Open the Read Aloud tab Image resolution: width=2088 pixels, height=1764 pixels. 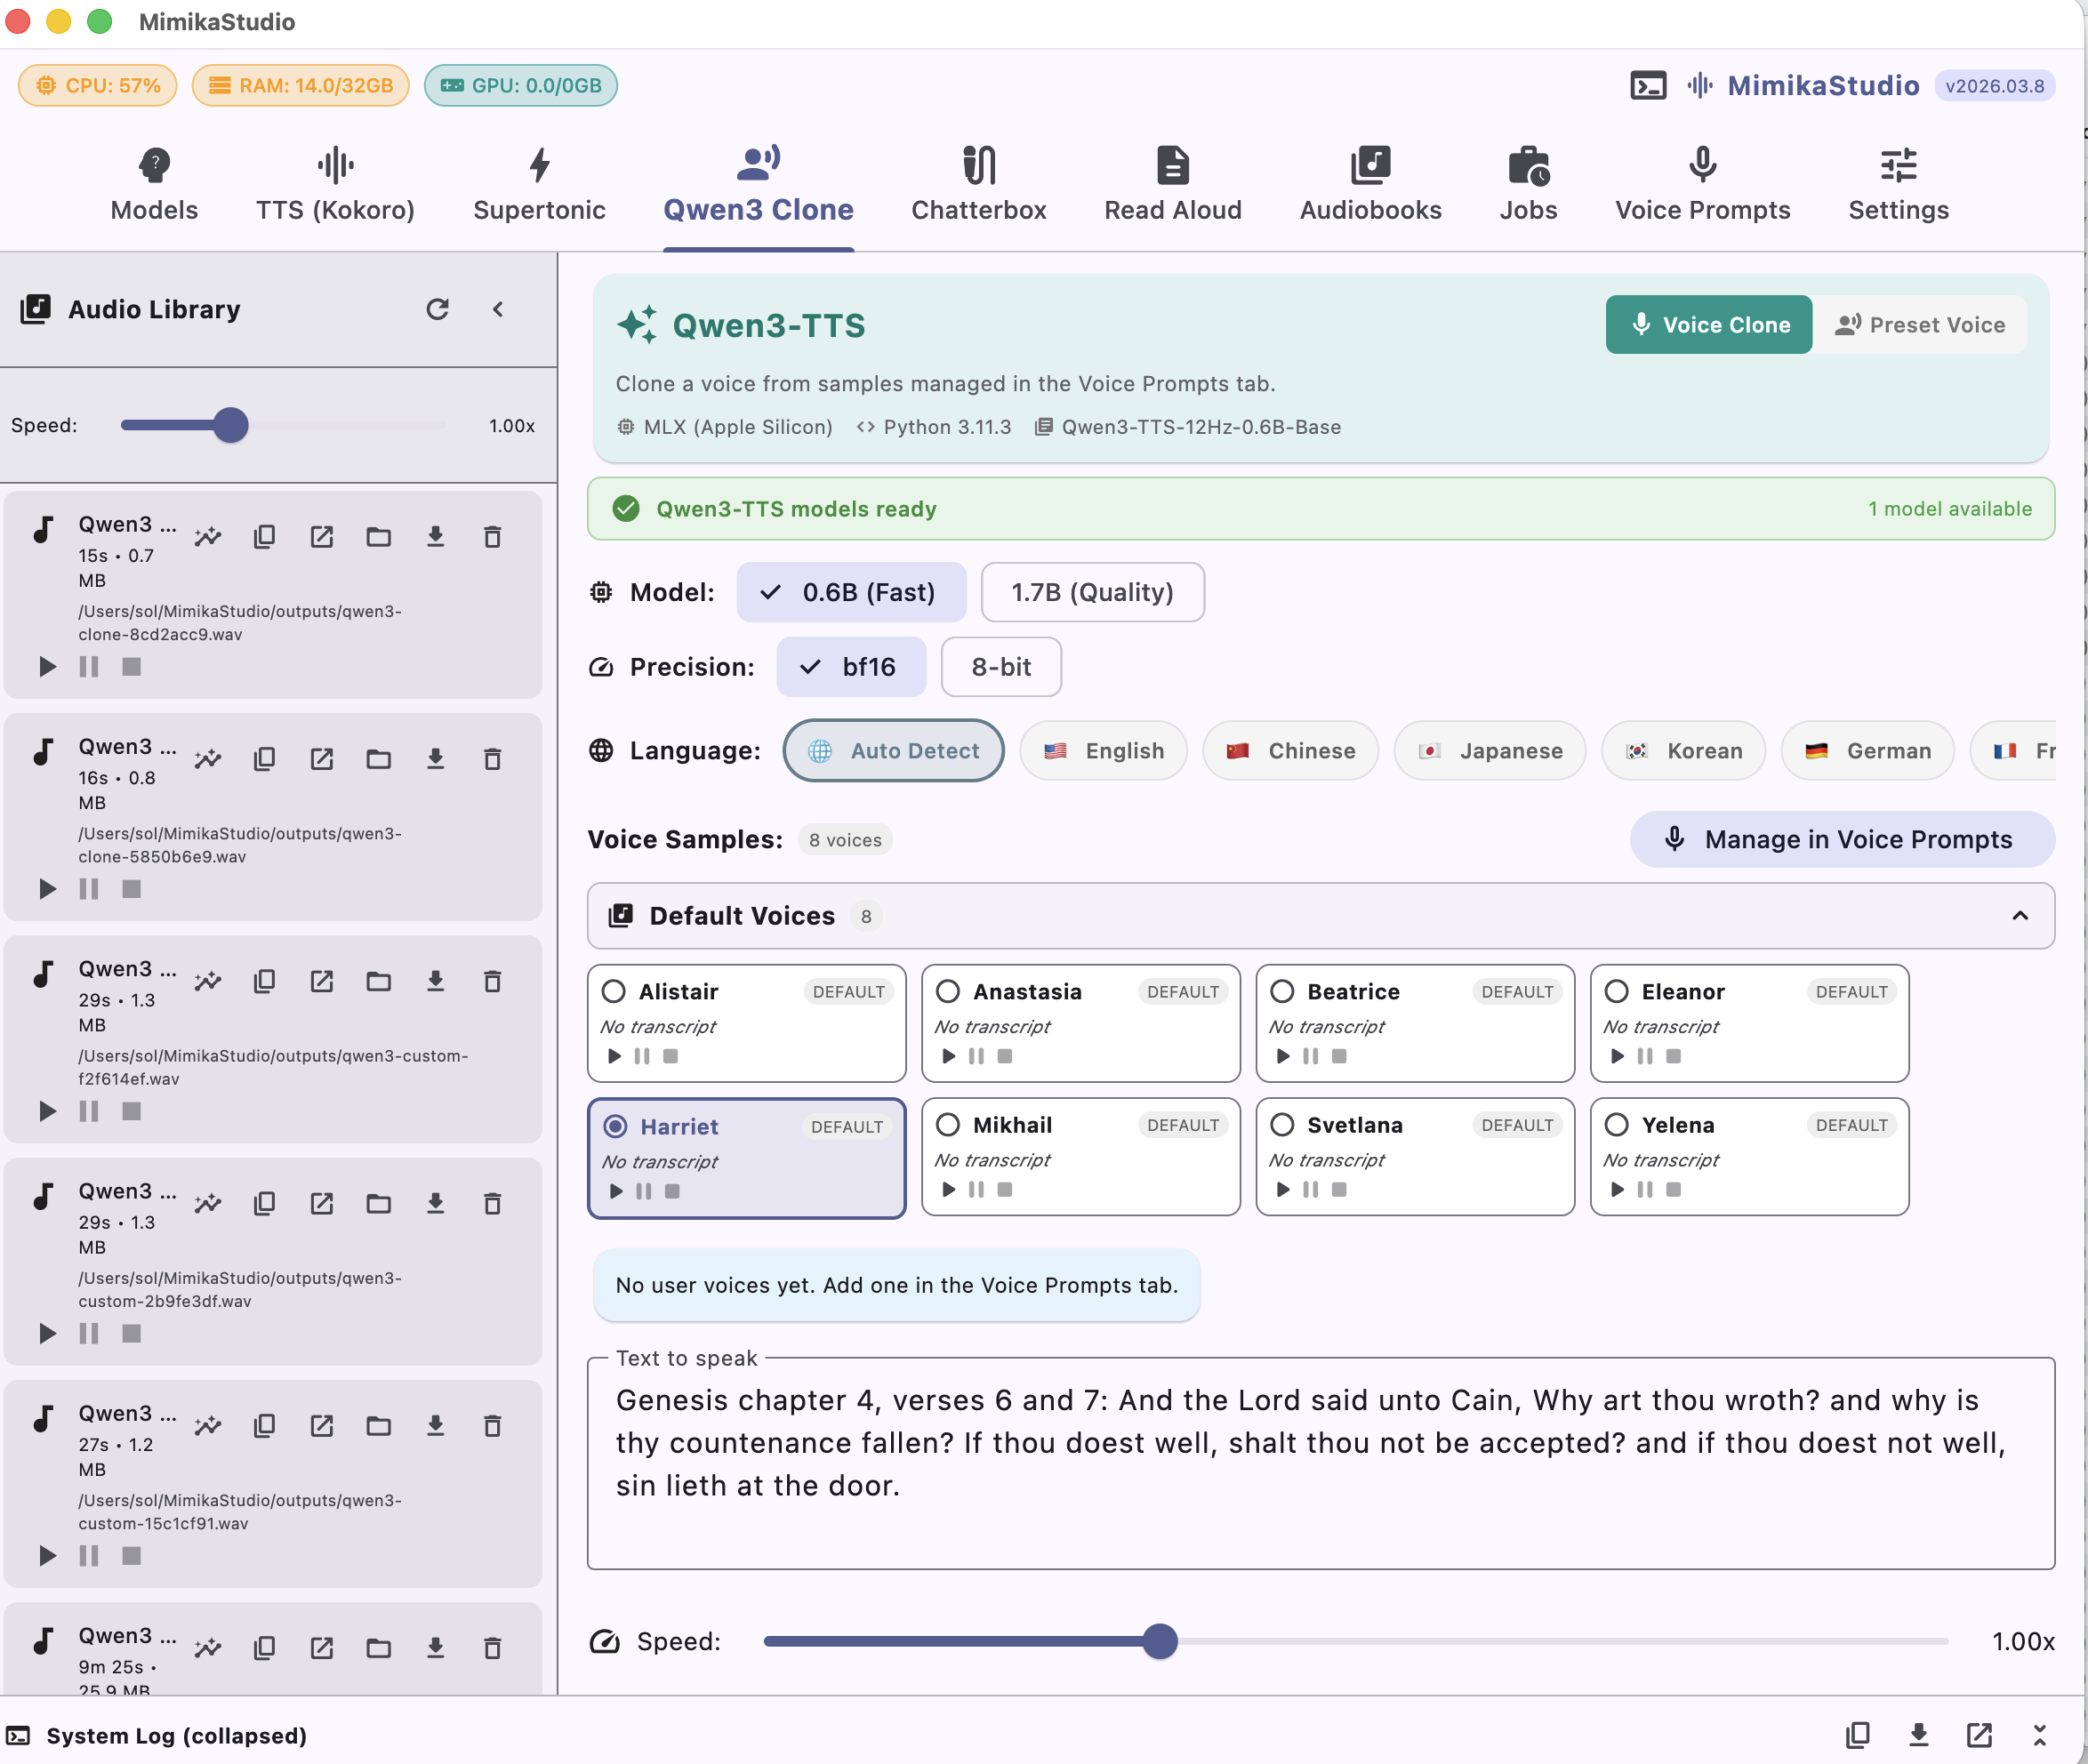coord(1172,184)
